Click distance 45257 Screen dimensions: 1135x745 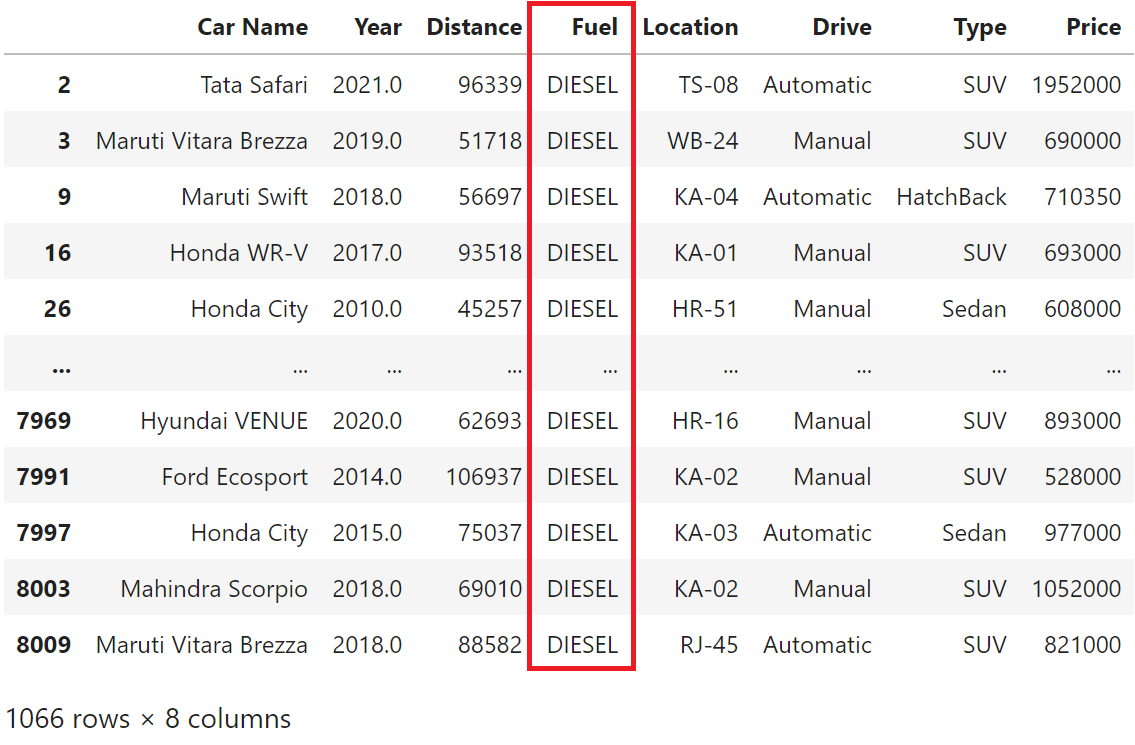pyautogui.click(x=490, y=309)
